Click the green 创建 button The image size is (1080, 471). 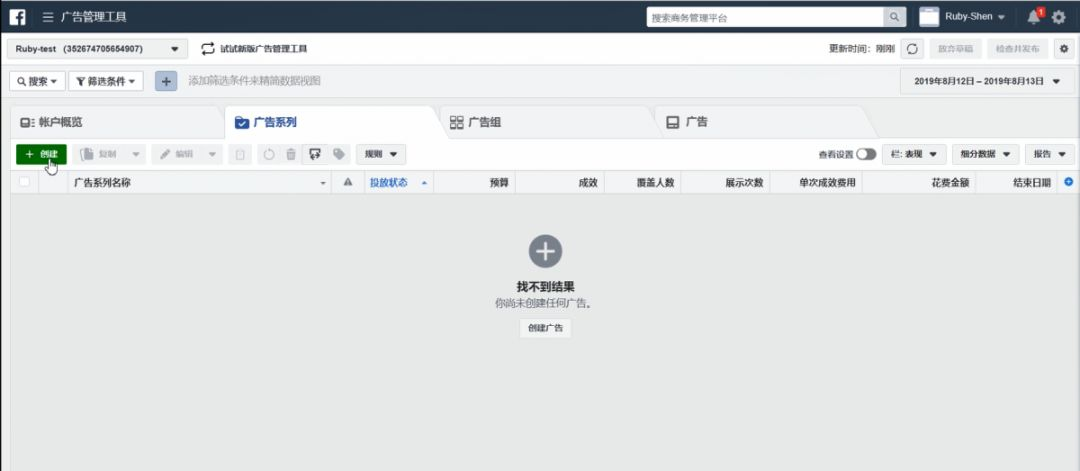point(41,154)
